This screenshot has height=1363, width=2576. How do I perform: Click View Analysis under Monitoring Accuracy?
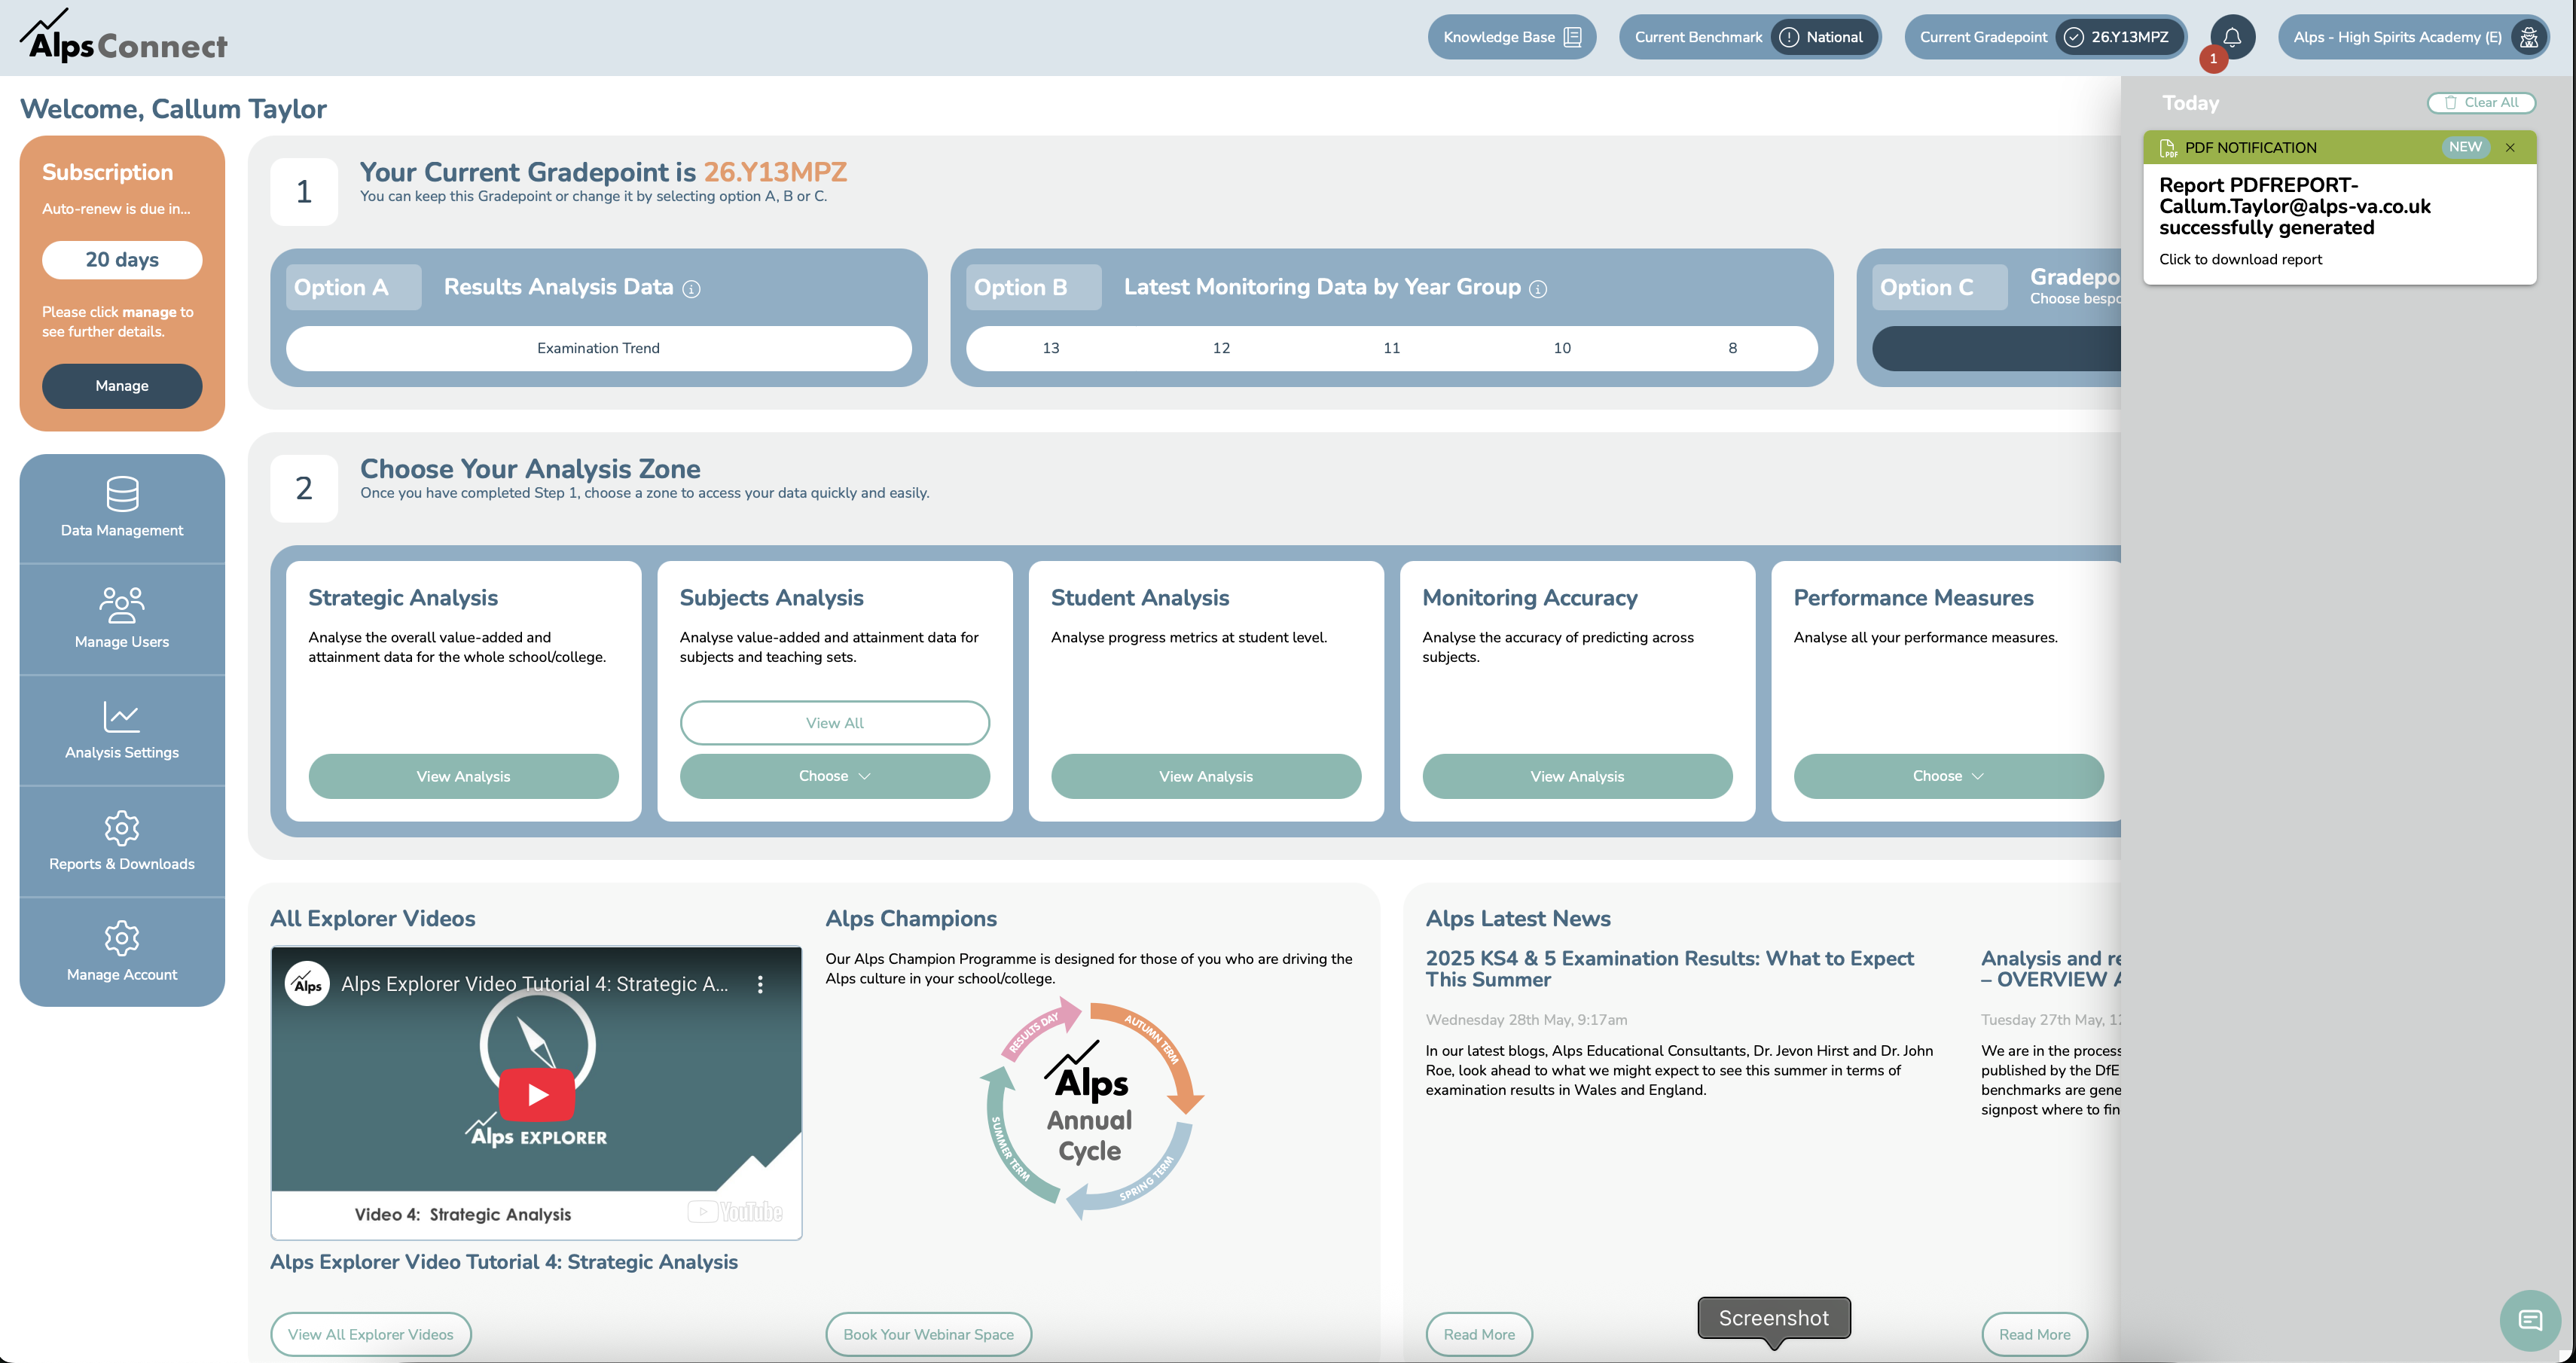1577,776
